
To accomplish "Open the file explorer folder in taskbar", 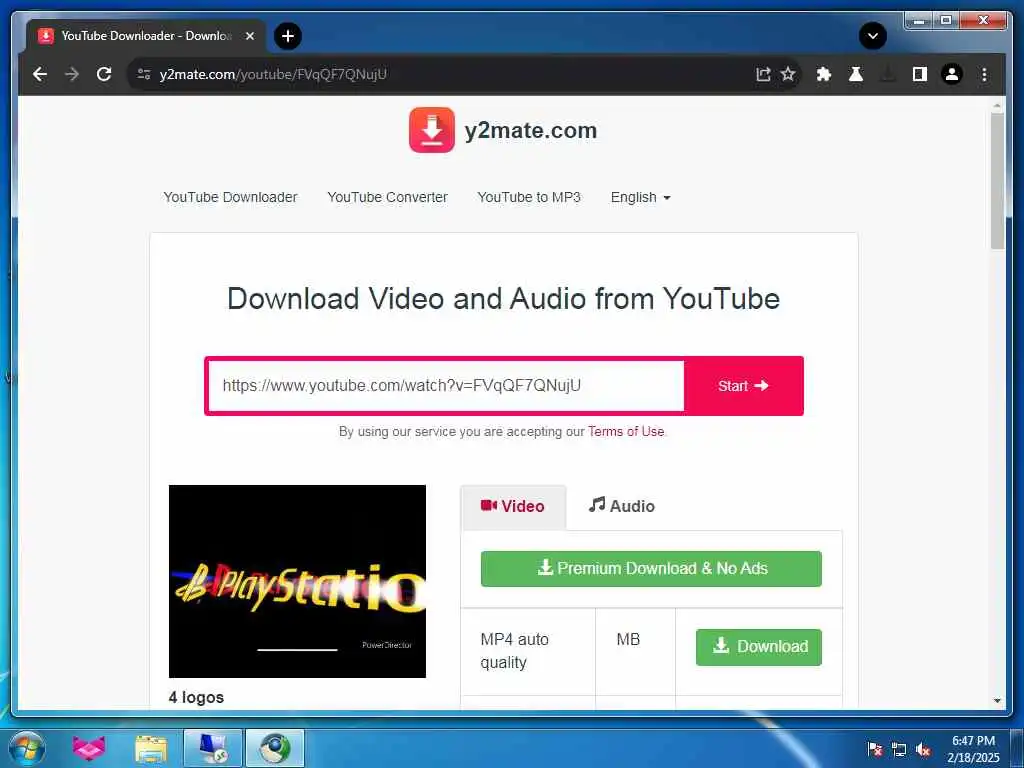I will (x=151, y=748).
